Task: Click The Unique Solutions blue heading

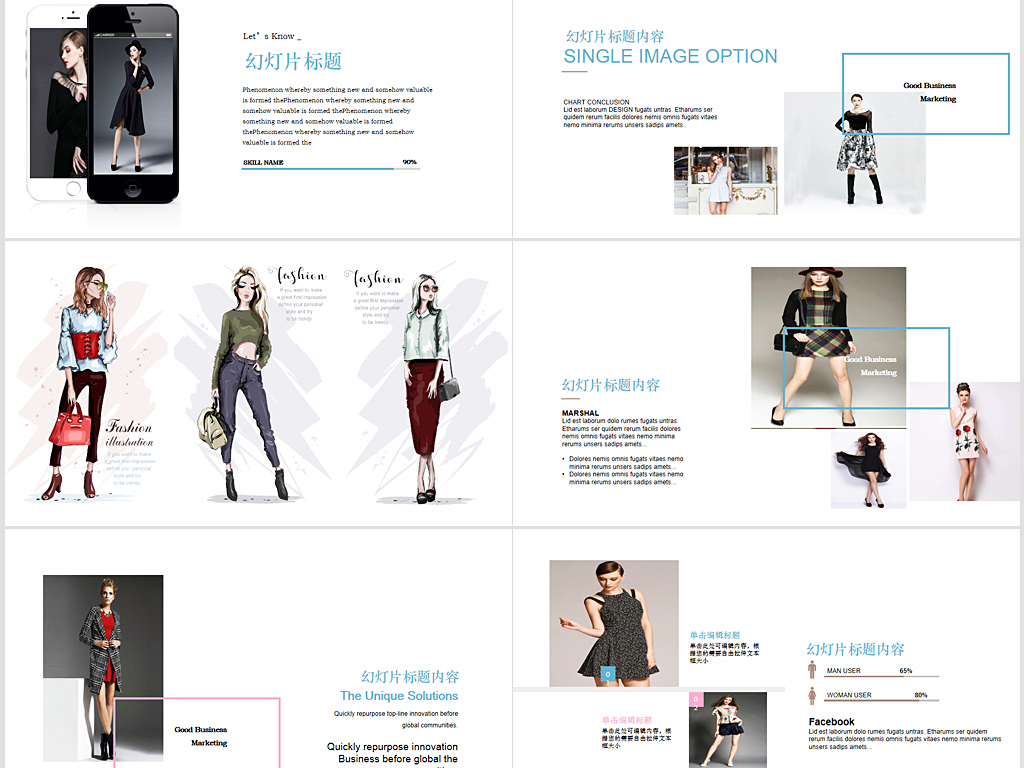Action: click(399, 696)
